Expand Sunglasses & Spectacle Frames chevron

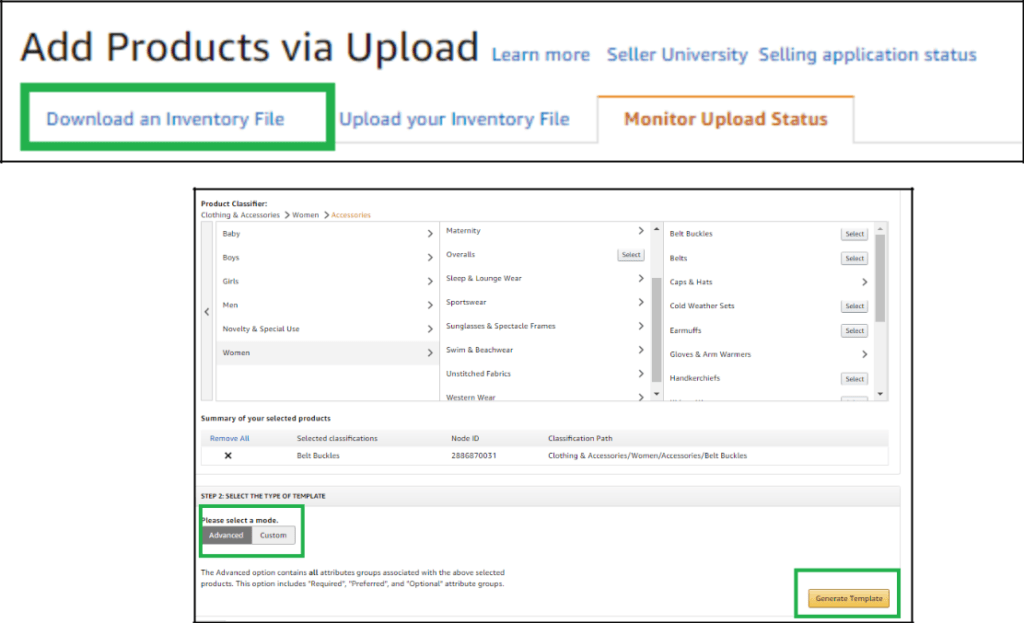coord(641,326)
